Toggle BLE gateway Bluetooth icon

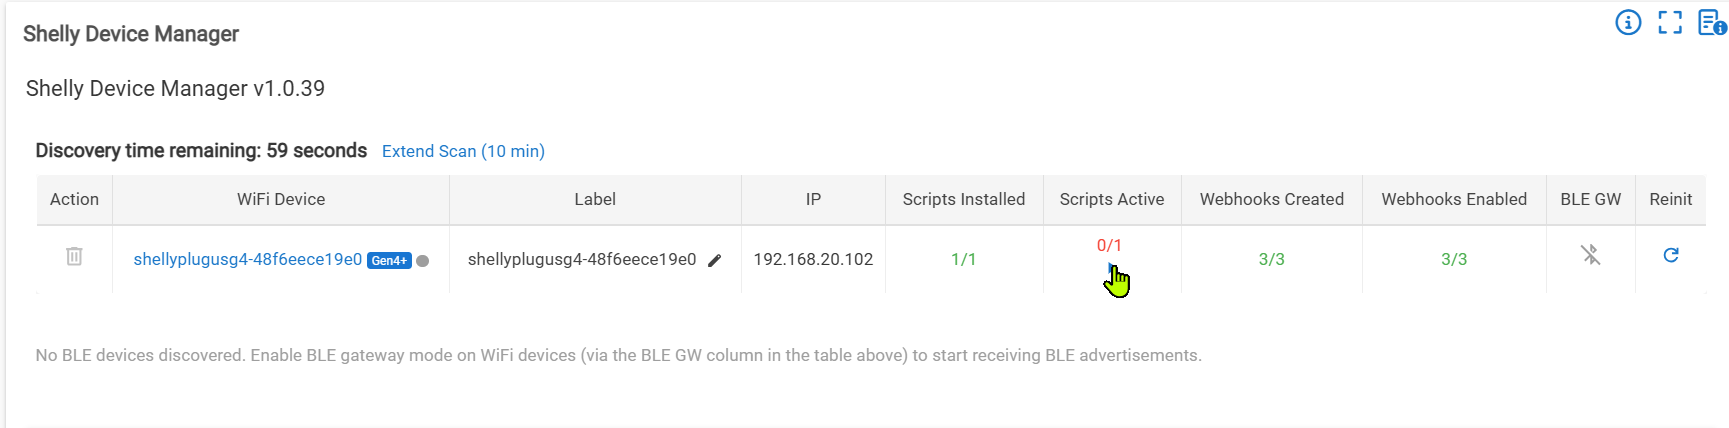(x=1590, y=256)
